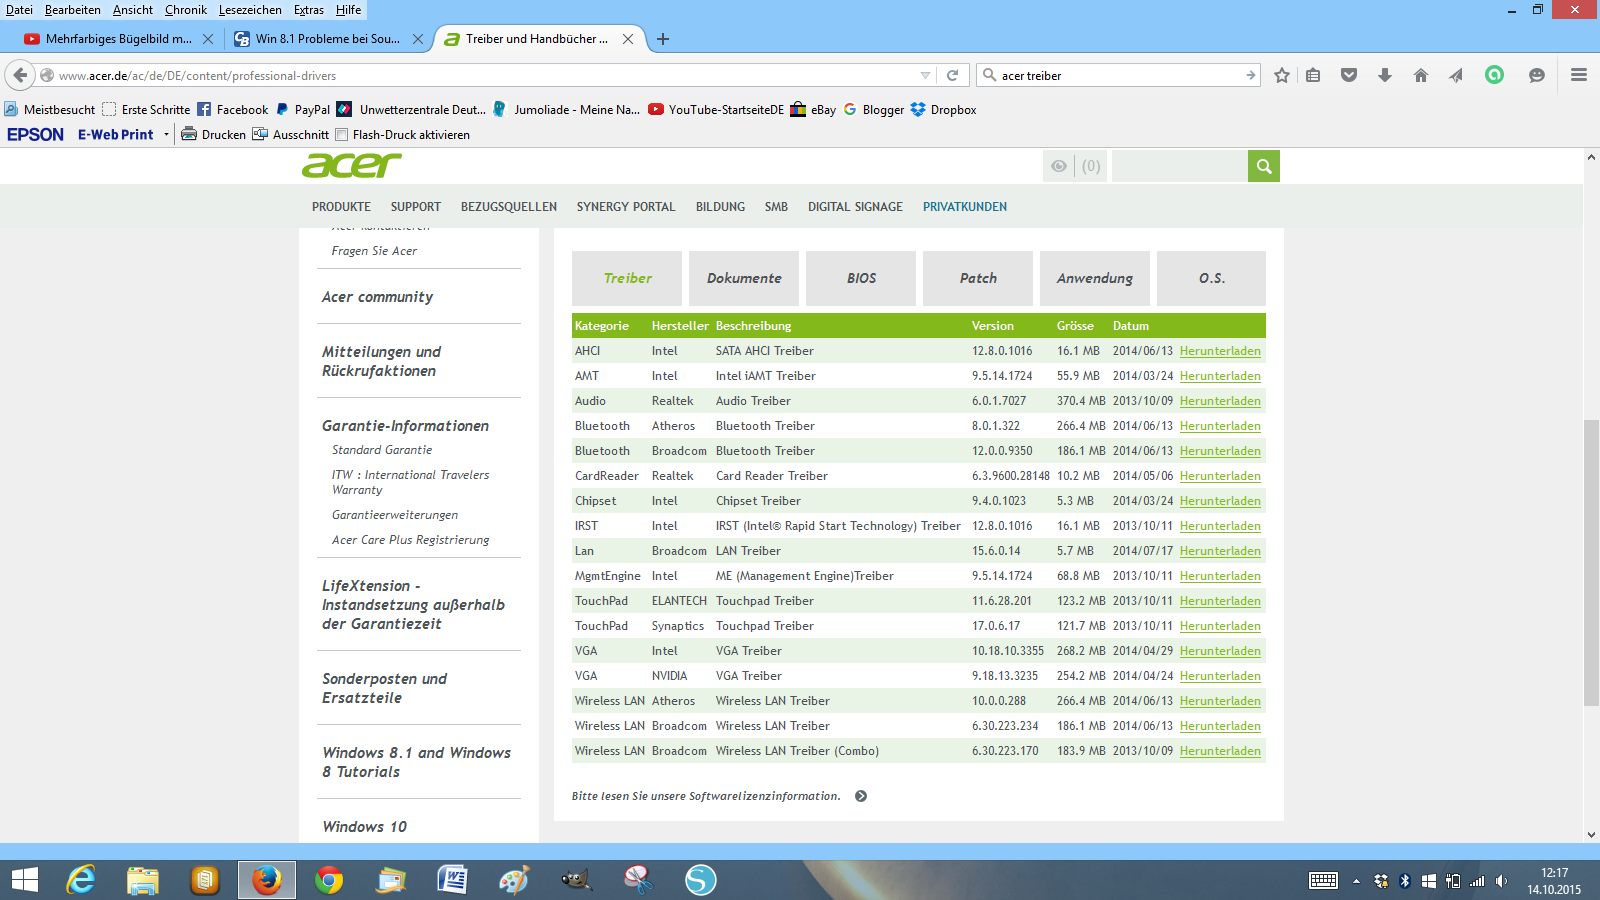Image resolution: width=1600 pixels, height=900 pixels.
Task: Open File Explorer from the taskbar
Action: tap(143, 880)
